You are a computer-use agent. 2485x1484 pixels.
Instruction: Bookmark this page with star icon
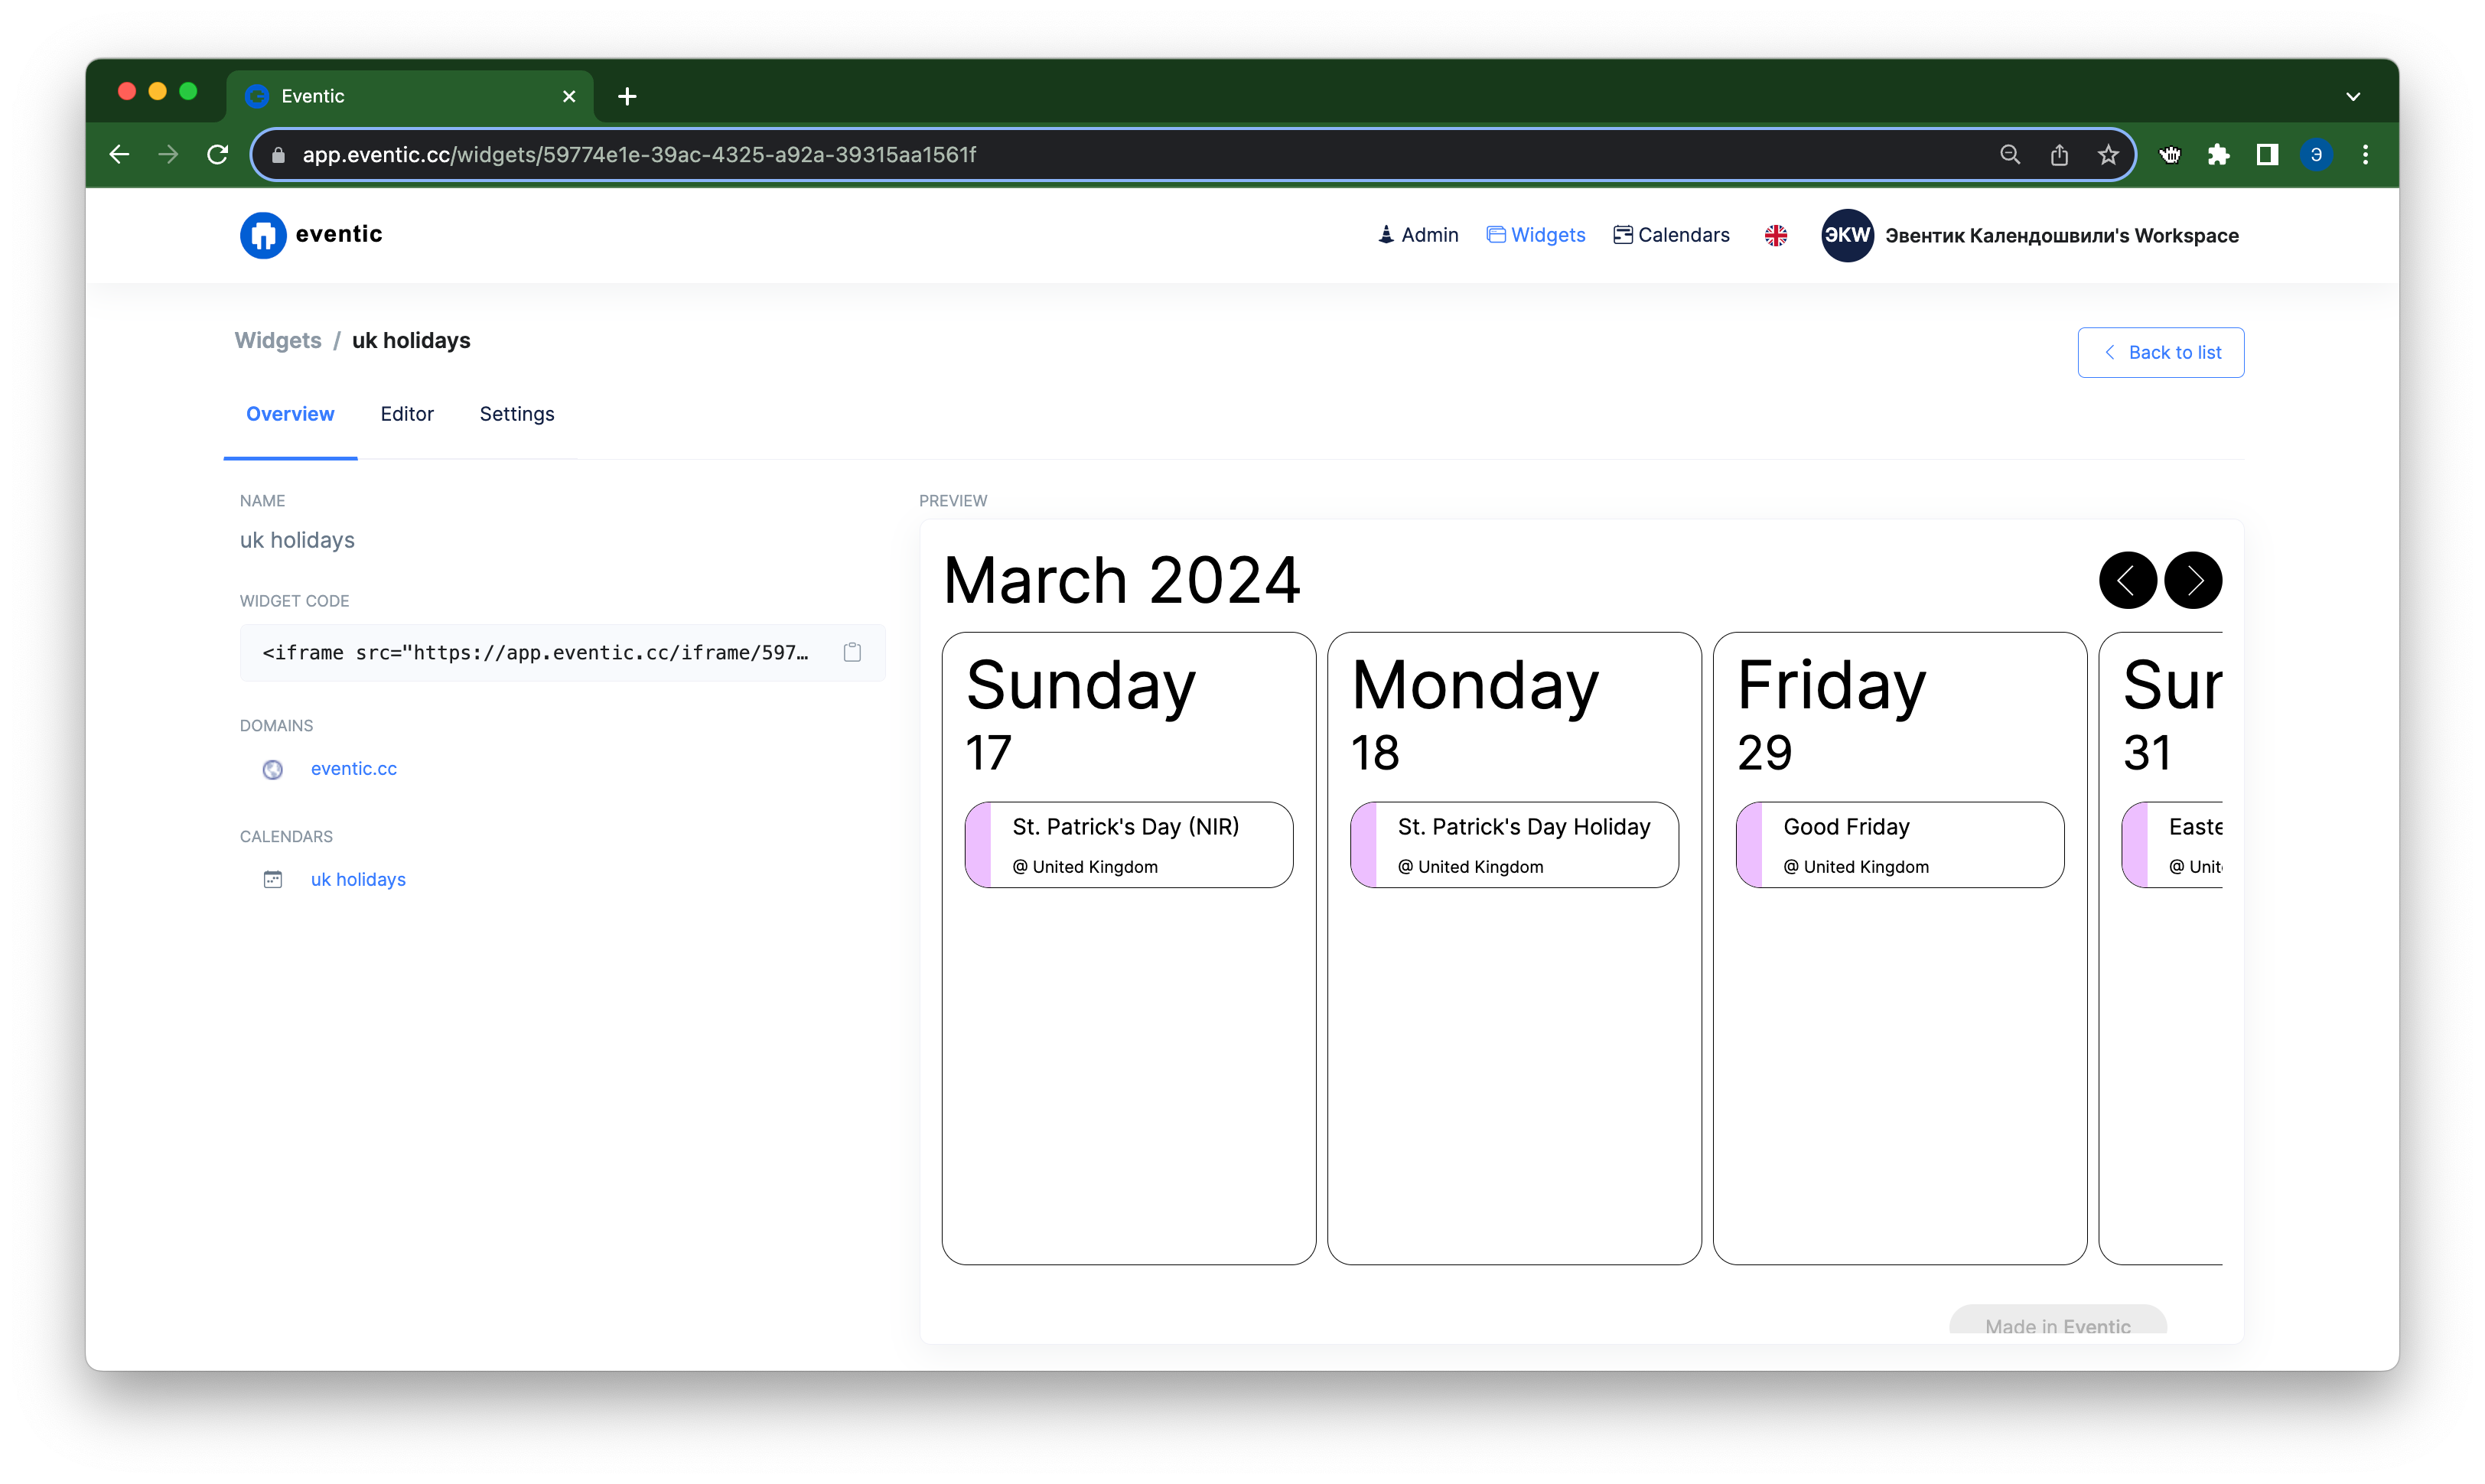coord(2108,154)
